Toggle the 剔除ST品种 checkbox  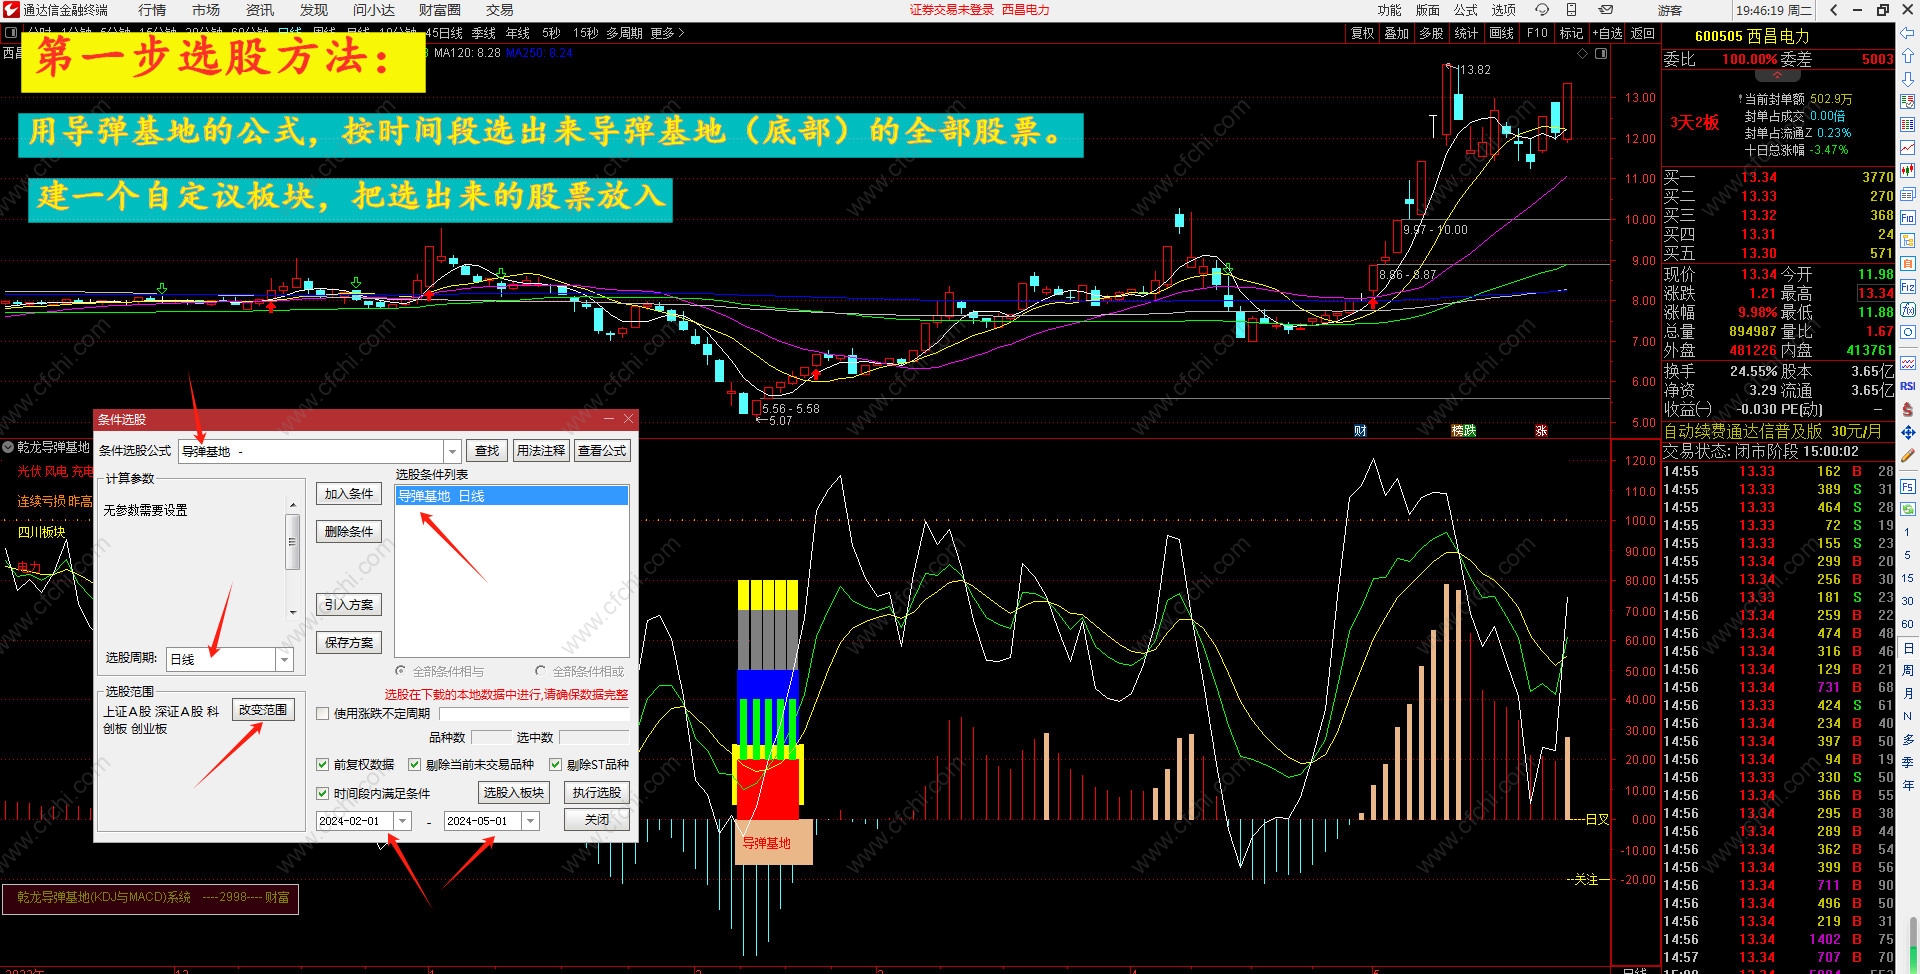(555, 765)
